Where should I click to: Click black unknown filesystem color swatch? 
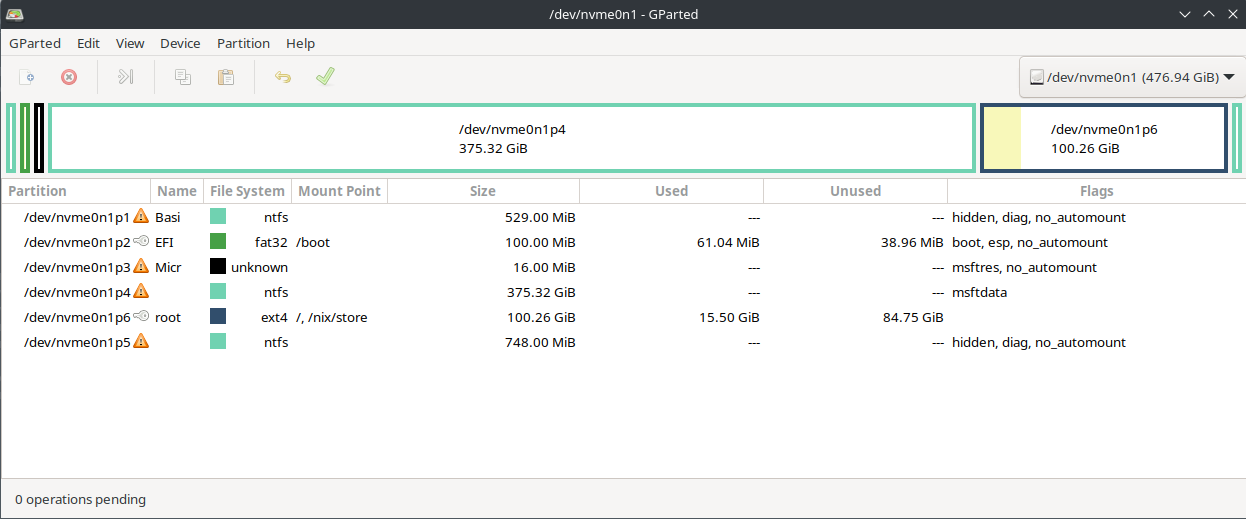(x=218, y=266)
